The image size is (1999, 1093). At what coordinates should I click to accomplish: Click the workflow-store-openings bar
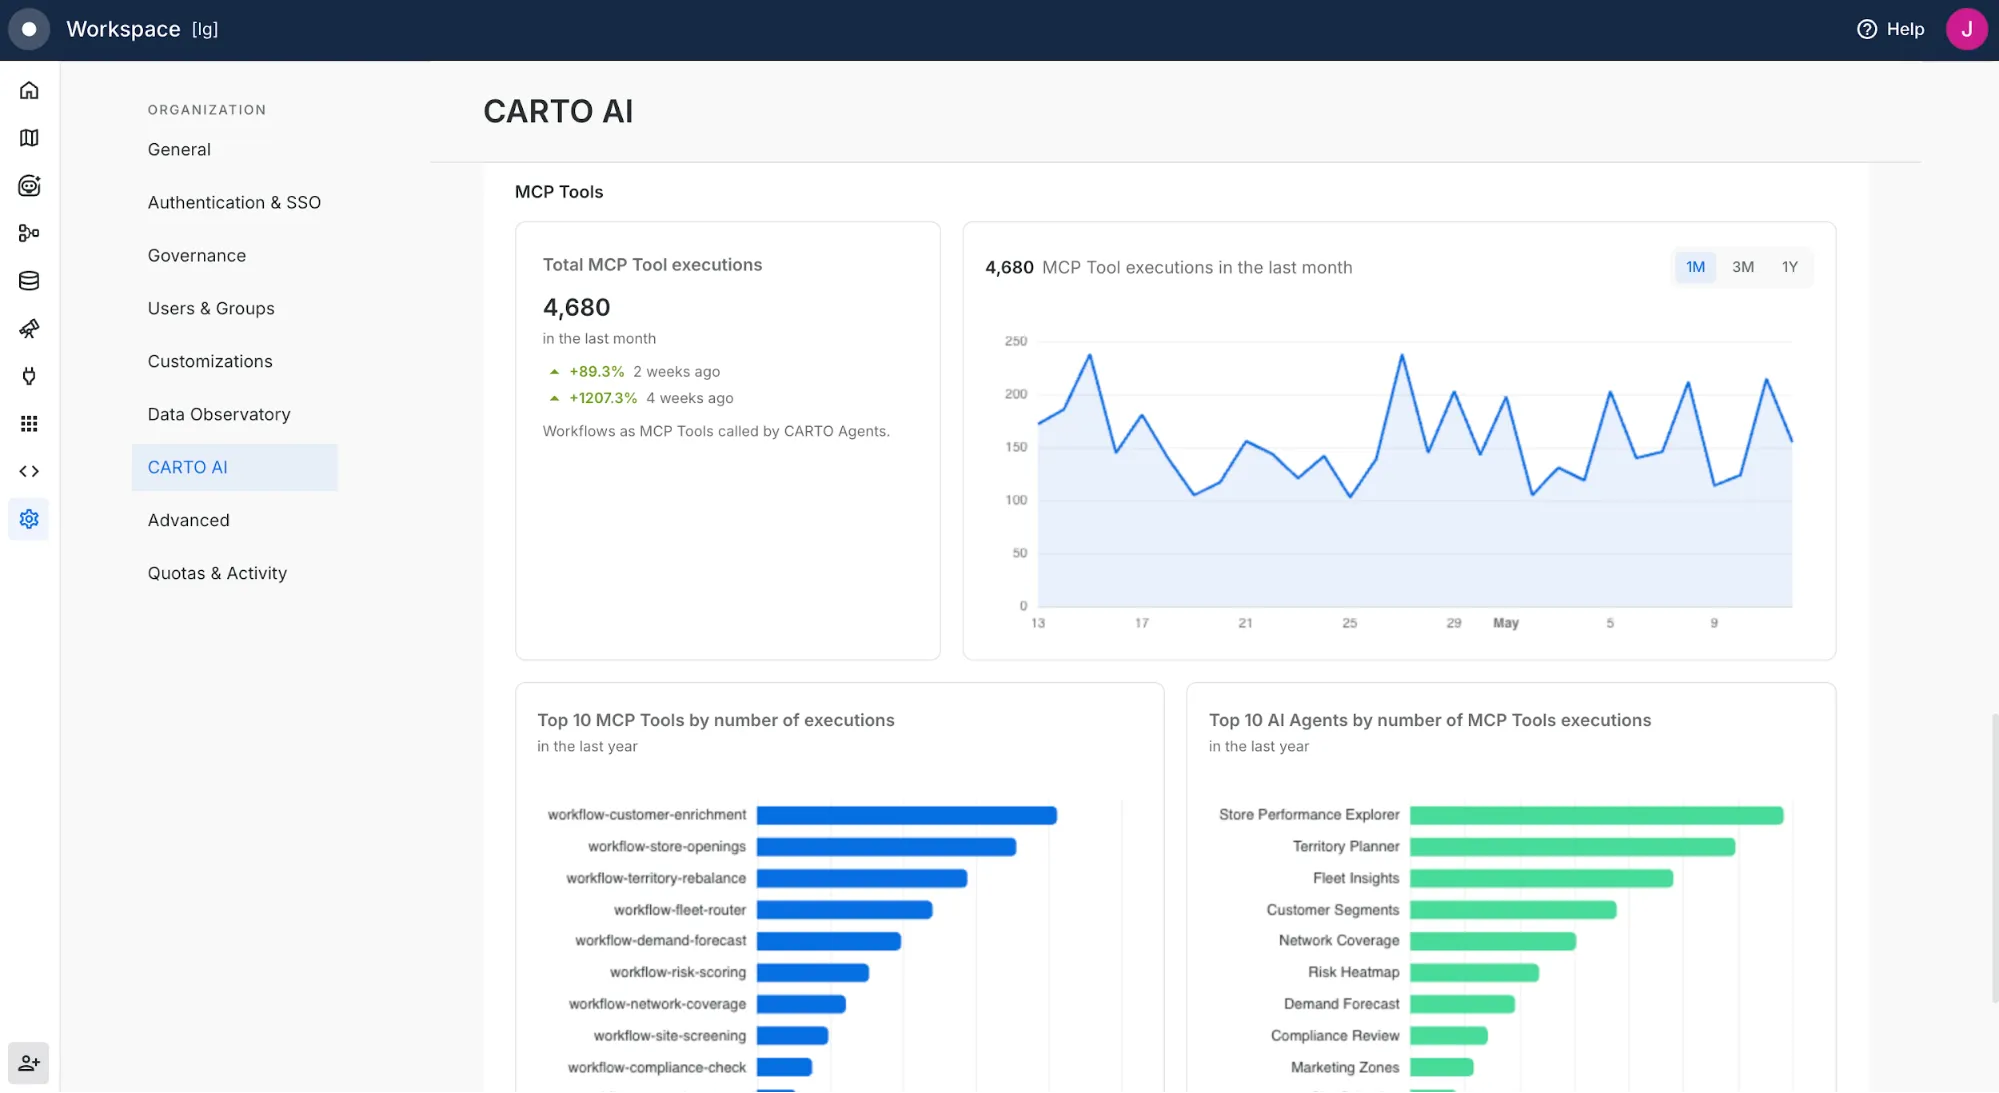886,847
